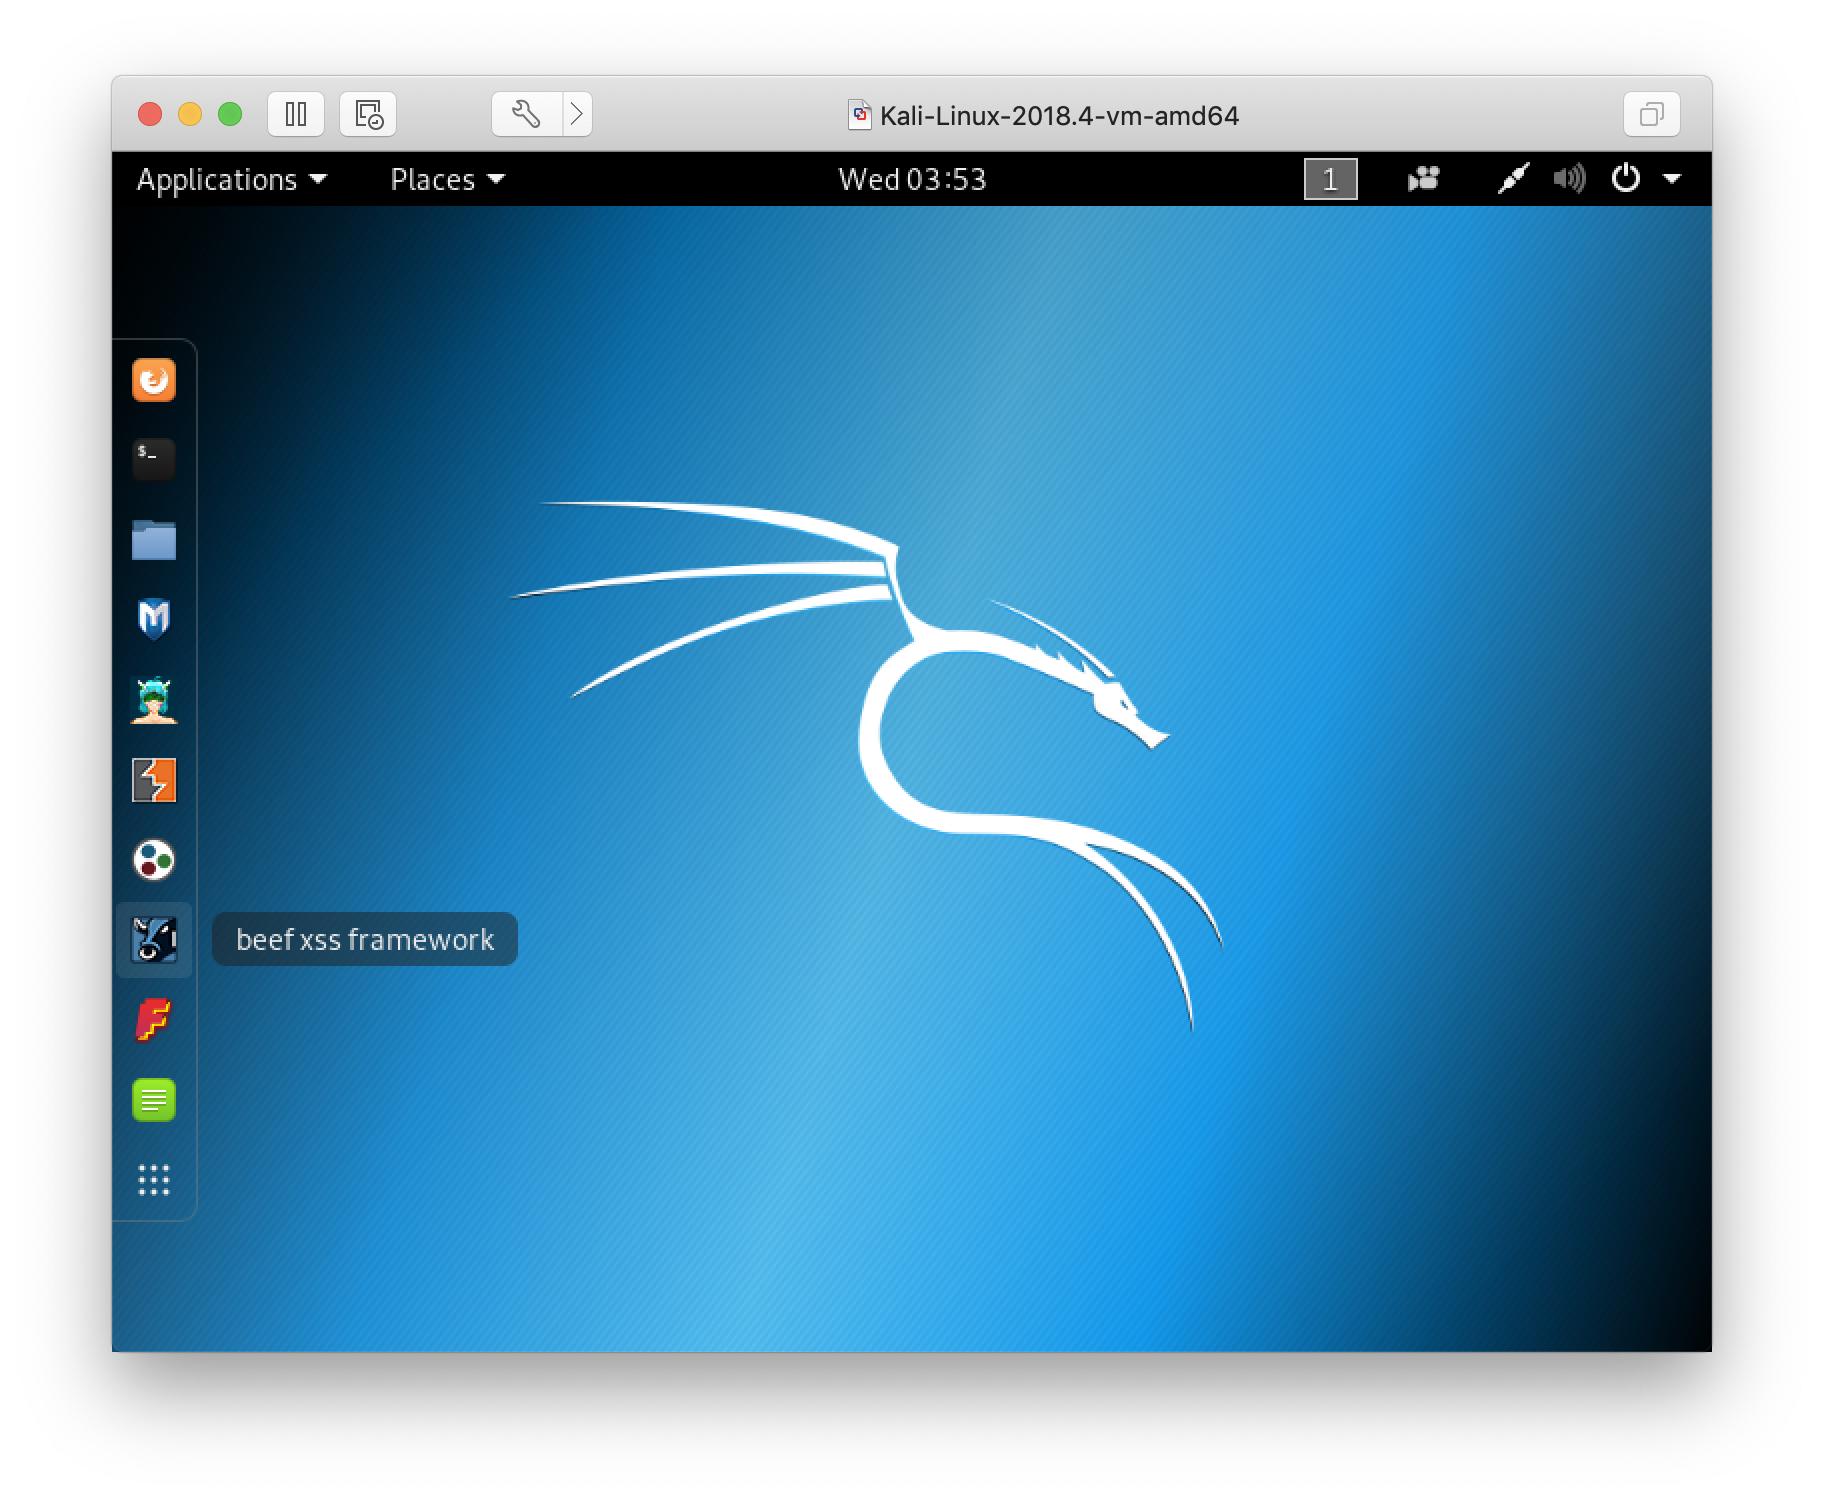Click the volume speaker icon

point(1569,179)
